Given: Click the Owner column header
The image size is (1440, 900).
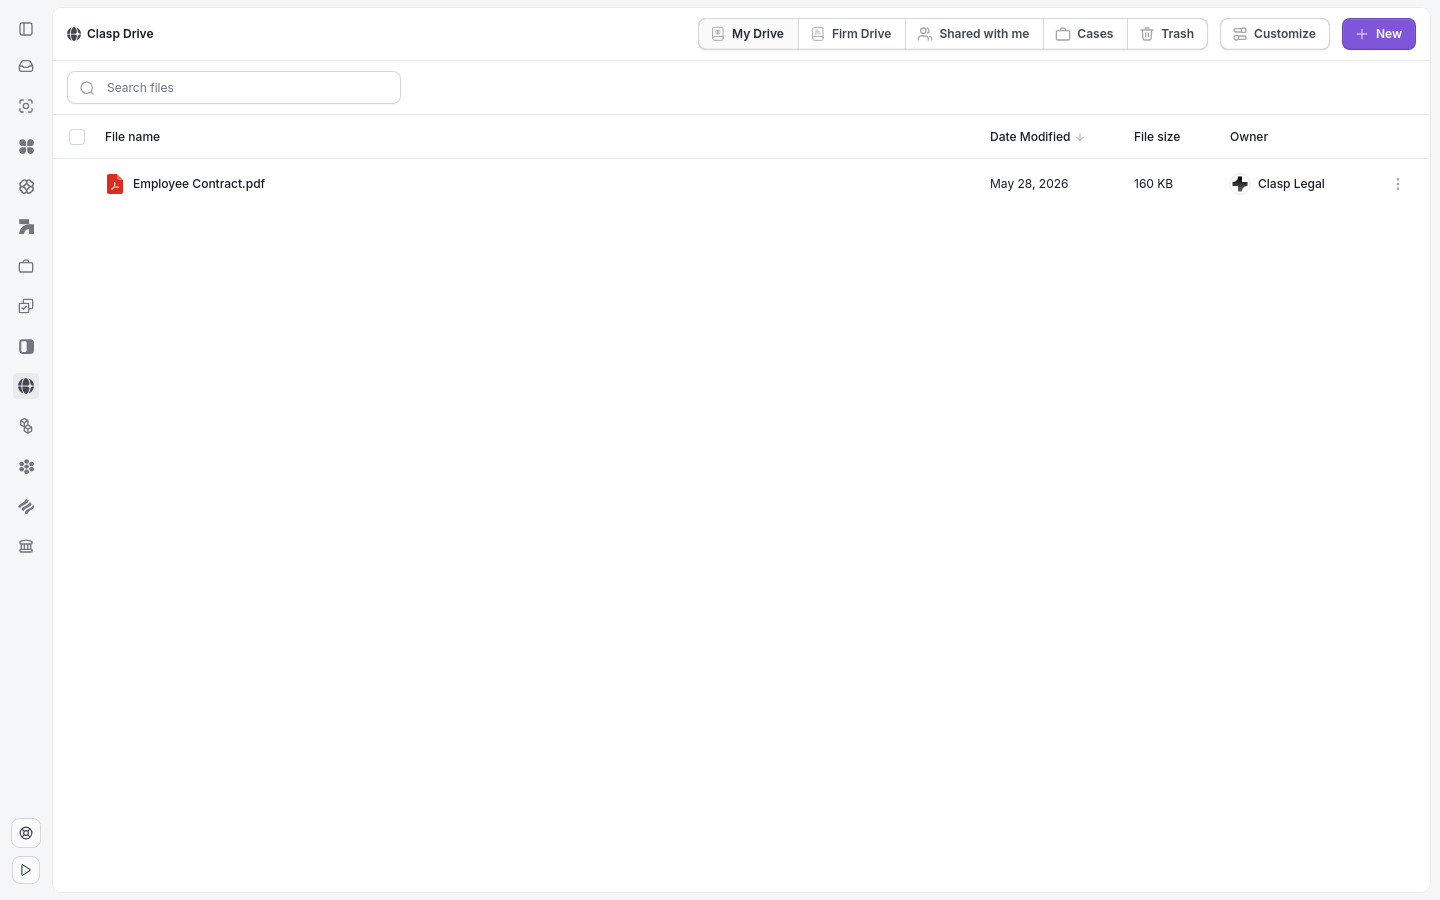Looking at the screenshot, I should 1249,137.
